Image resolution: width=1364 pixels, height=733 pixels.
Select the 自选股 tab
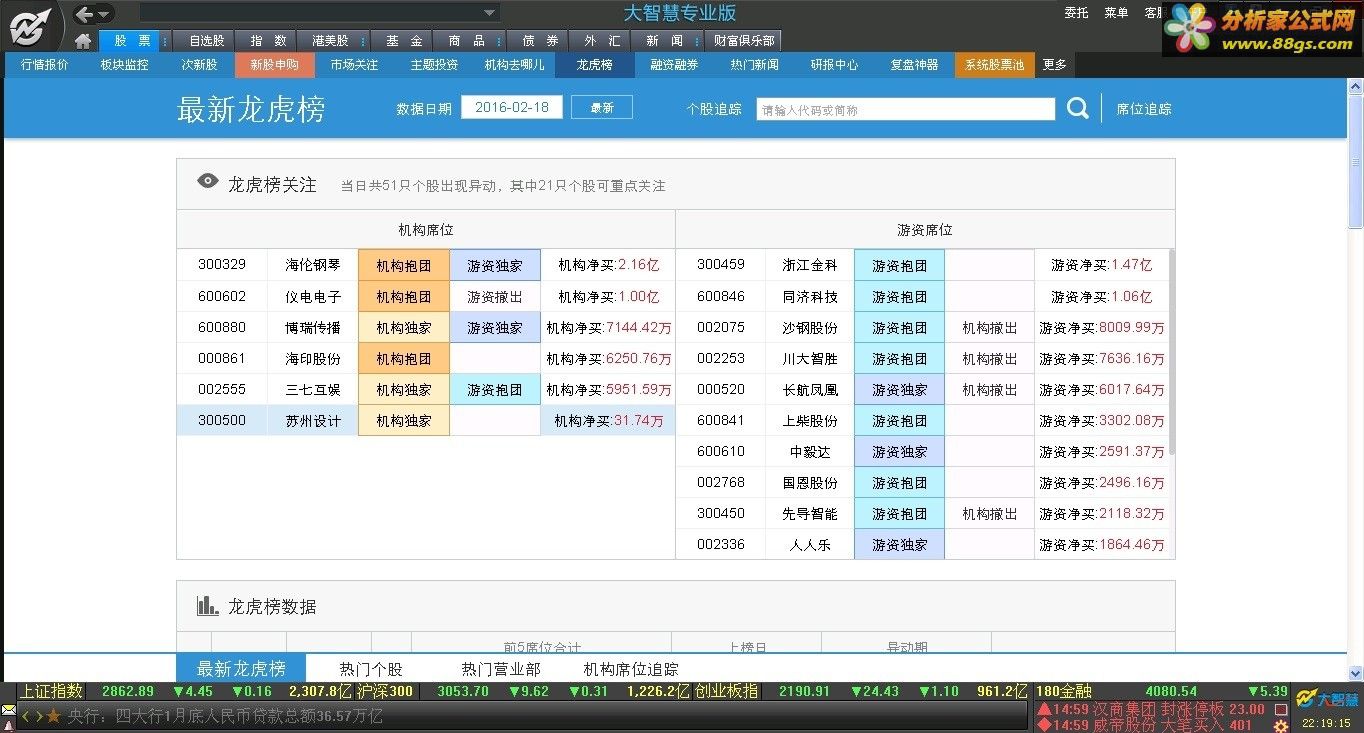click(206, 41)
